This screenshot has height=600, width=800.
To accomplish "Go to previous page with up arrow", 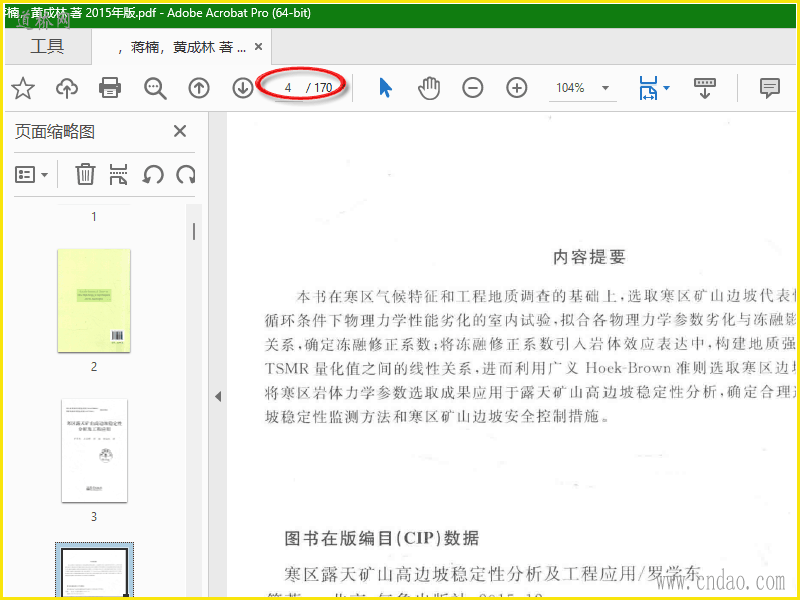I will click(199, 88).
